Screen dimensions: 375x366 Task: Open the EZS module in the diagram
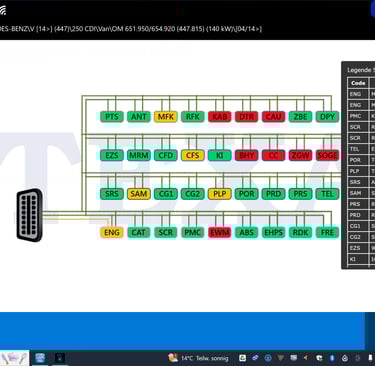[112, 155]
